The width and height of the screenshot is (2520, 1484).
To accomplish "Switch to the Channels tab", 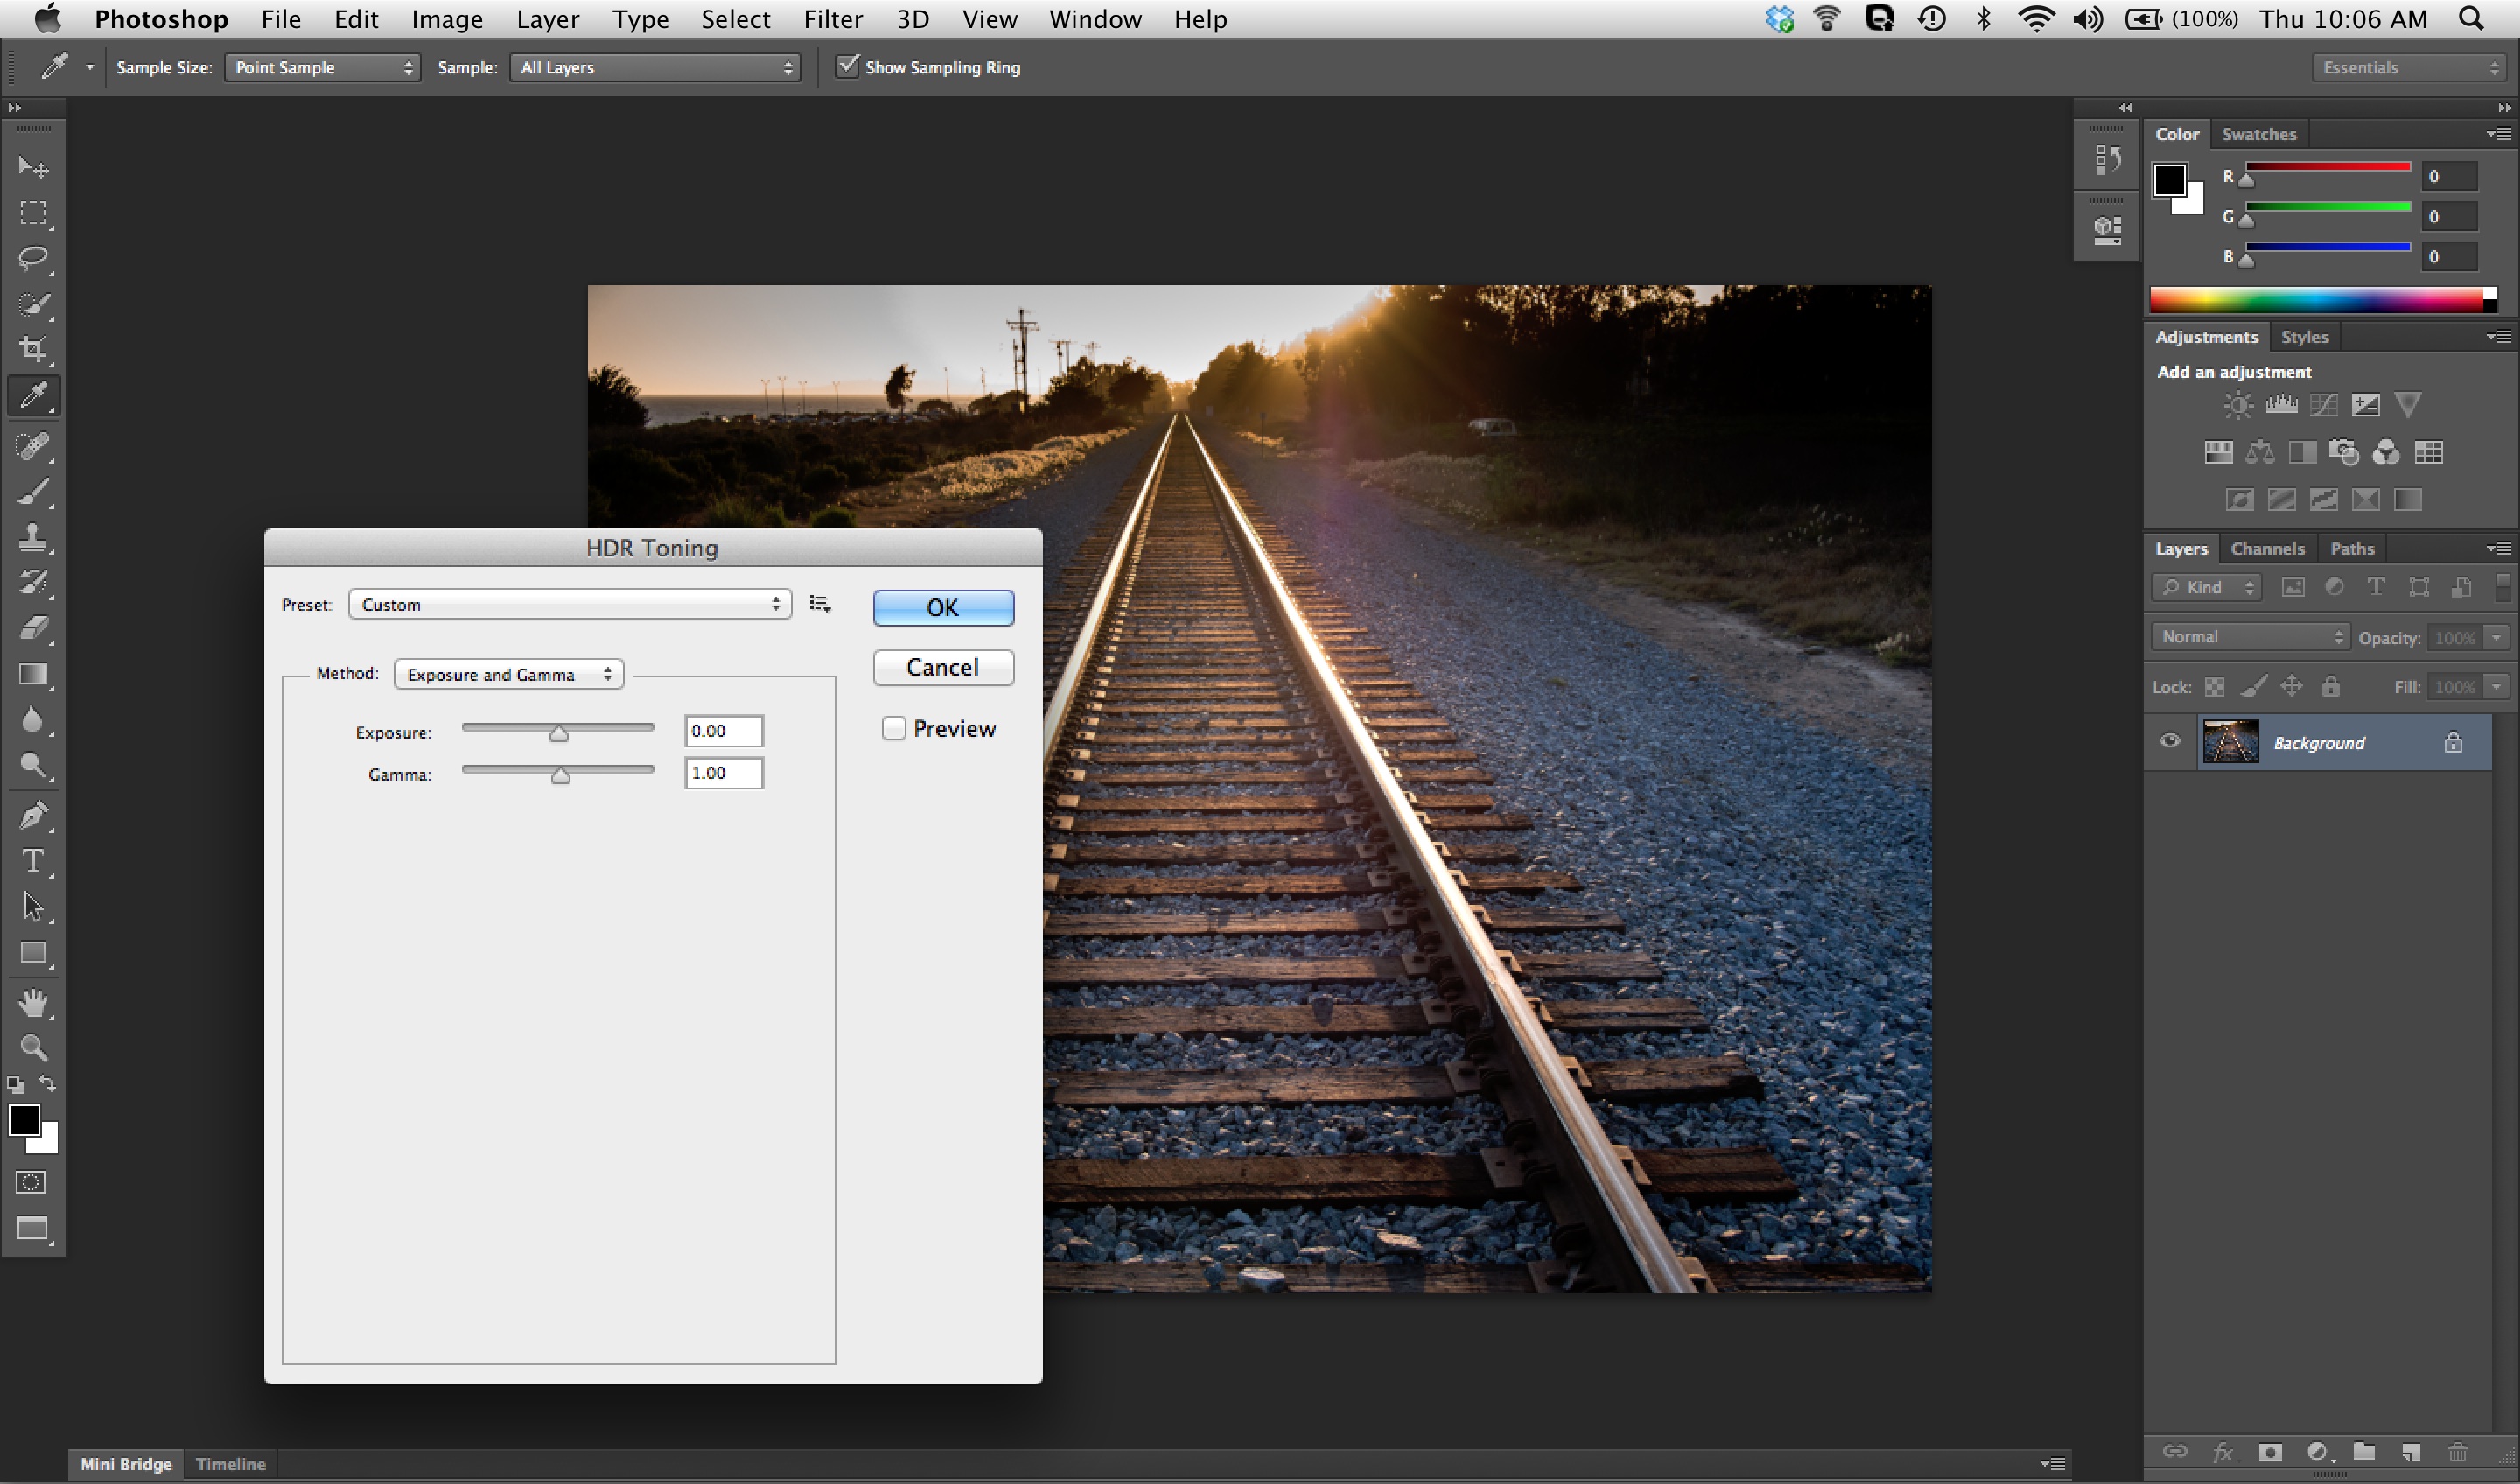I will pos(2266,549).
